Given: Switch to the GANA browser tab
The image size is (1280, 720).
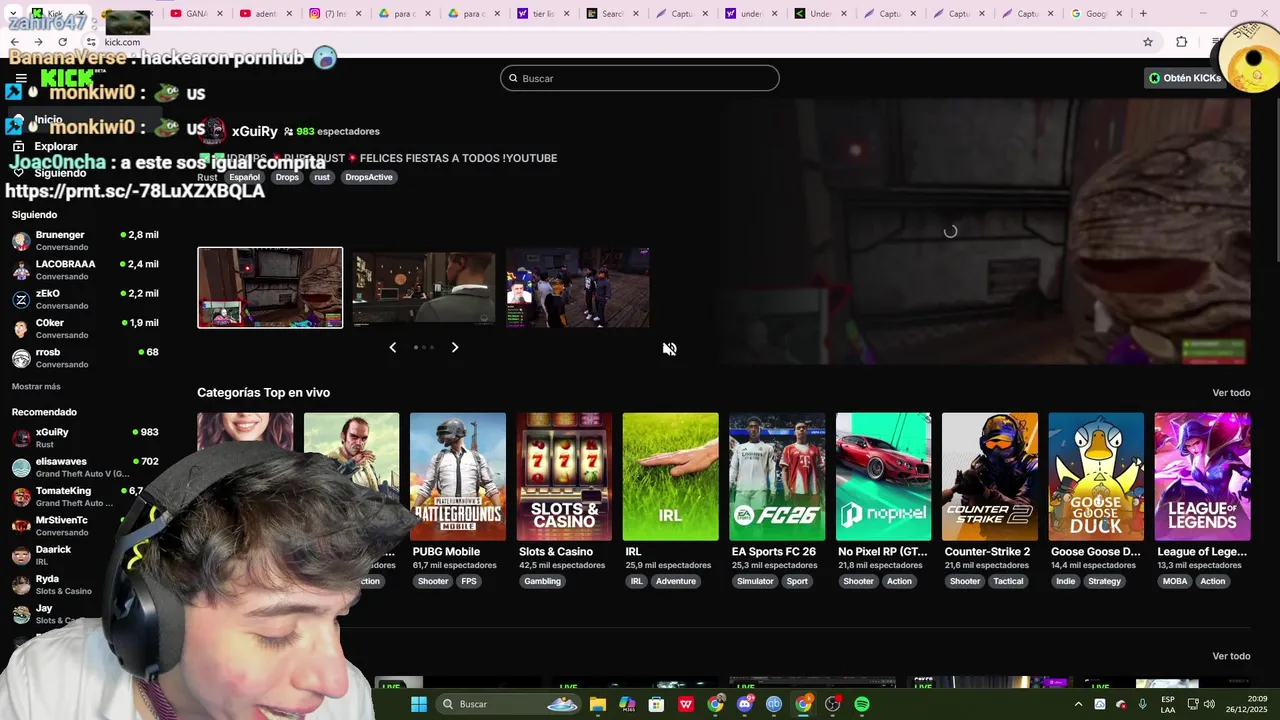Looking at the screenshot, I should 195,14.
